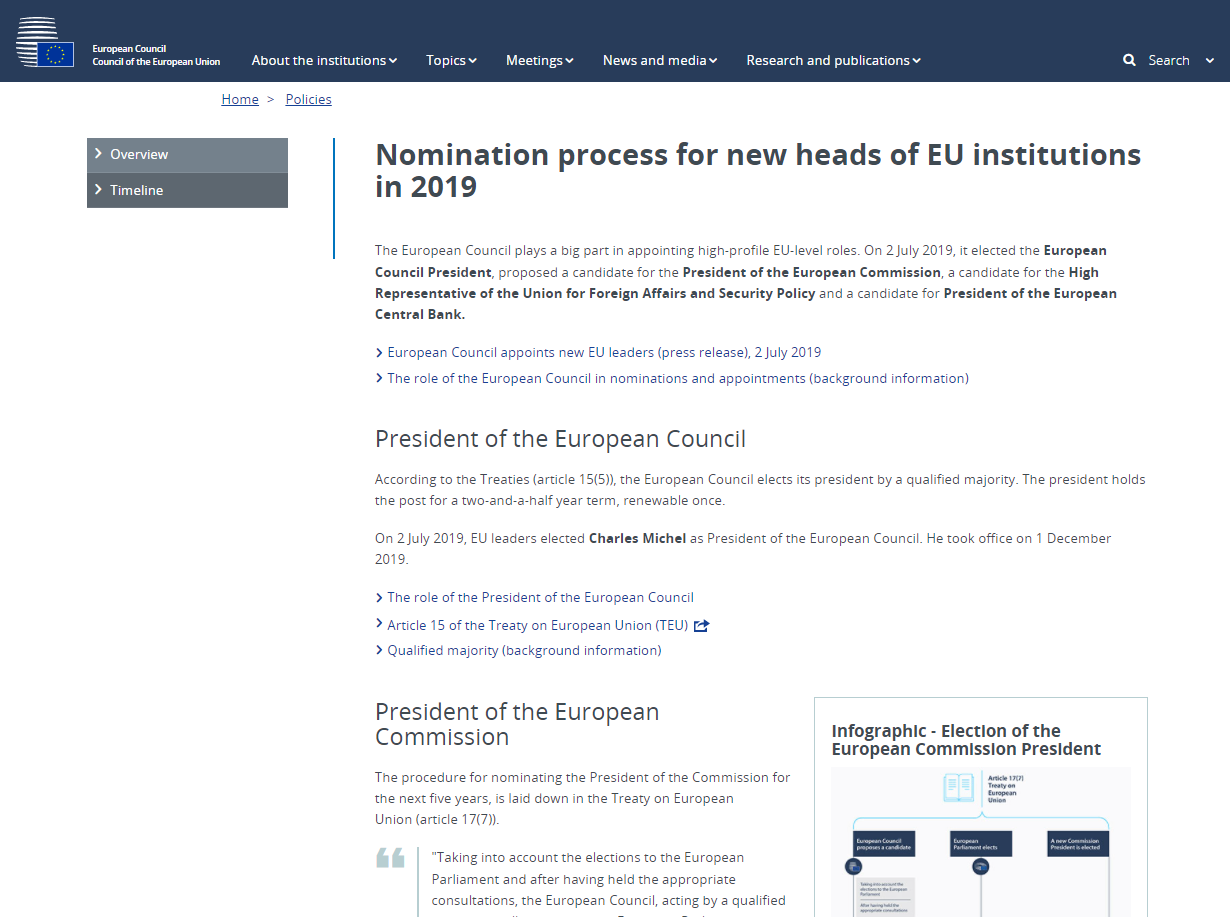Expand the Search dropdown chevron
1230x917 pixels.
tap(1210, 61)
